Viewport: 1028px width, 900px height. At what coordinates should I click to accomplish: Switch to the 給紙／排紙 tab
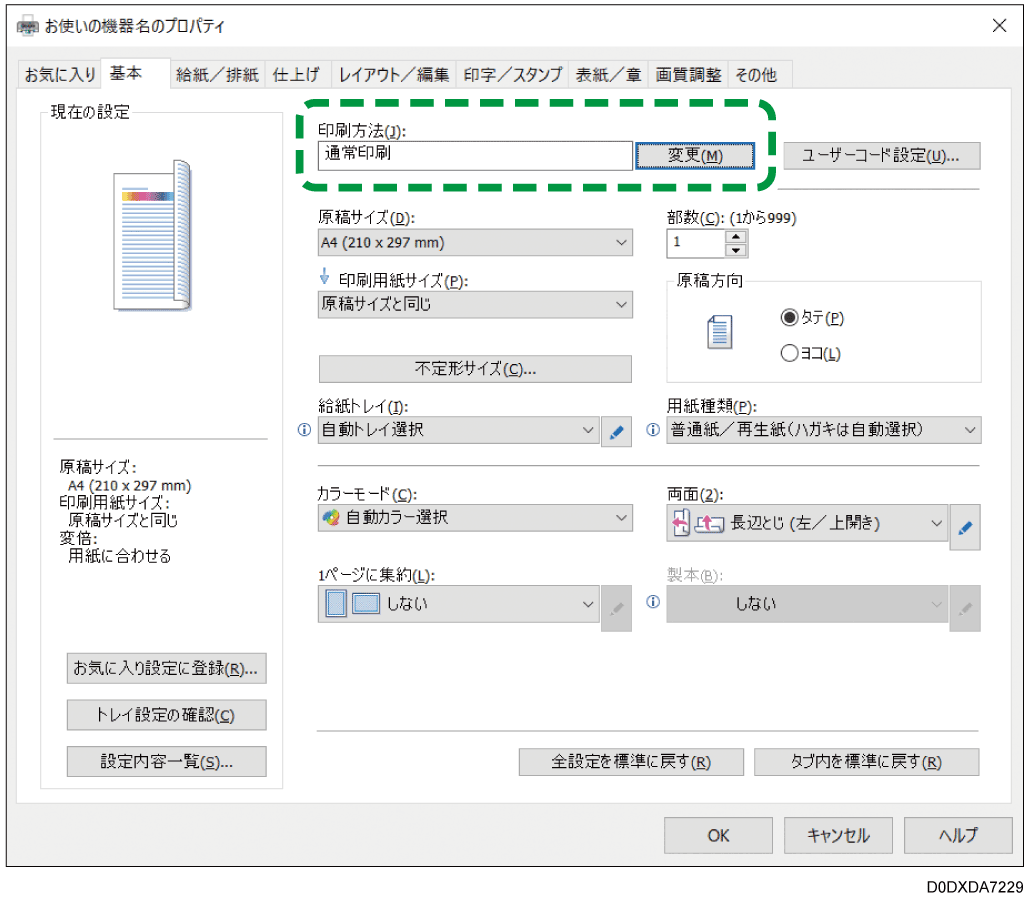tap(217, 75)
